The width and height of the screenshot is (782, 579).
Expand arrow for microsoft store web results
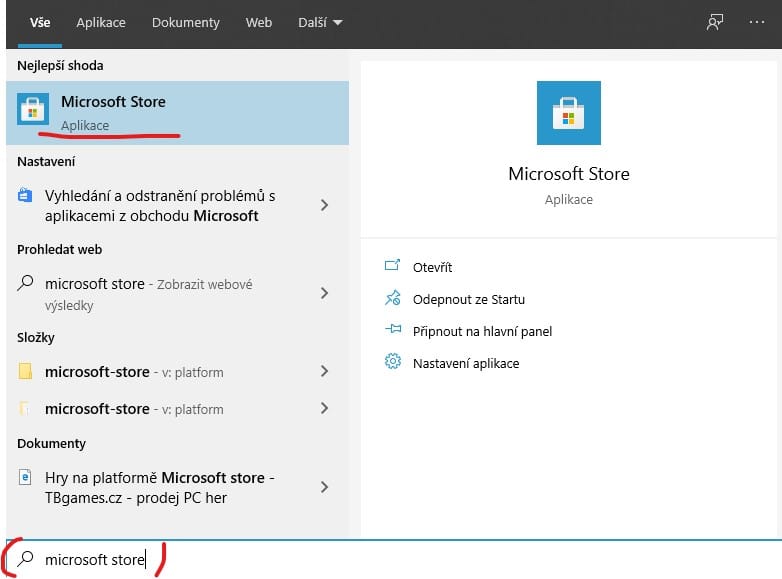[324, 293]
